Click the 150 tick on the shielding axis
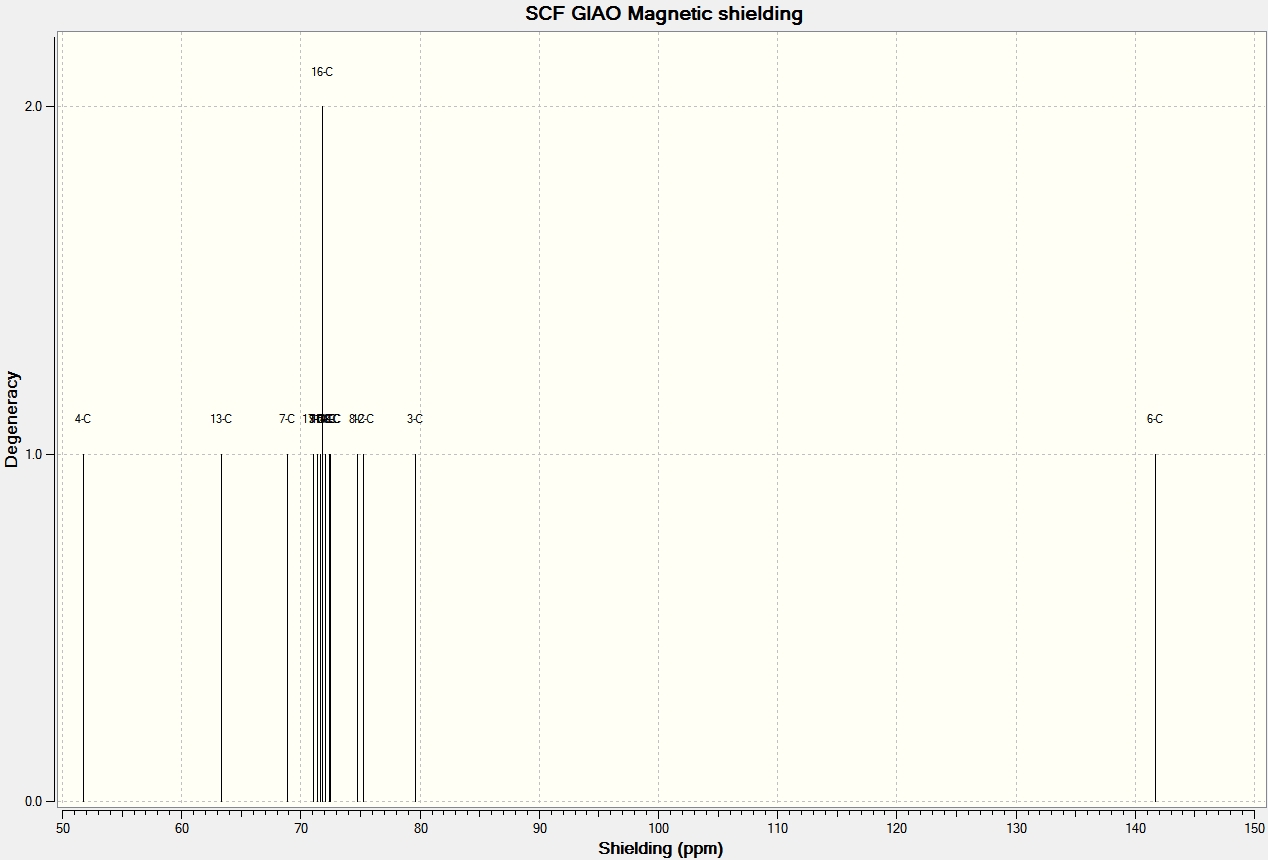 [1254, 827]
